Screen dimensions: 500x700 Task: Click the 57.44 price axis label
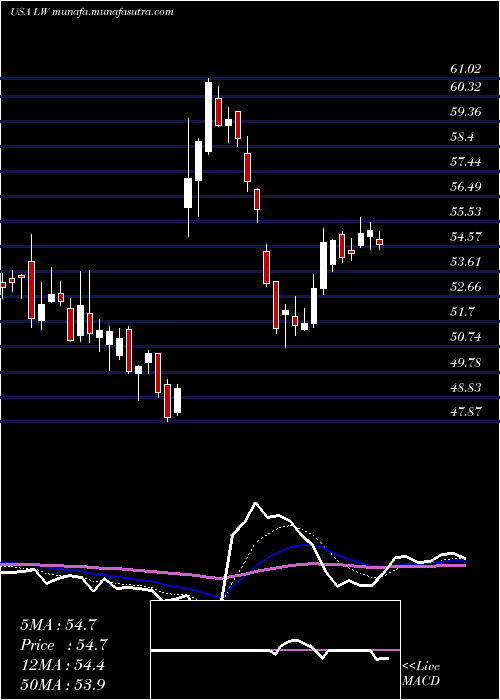click(x=466, y=162)
